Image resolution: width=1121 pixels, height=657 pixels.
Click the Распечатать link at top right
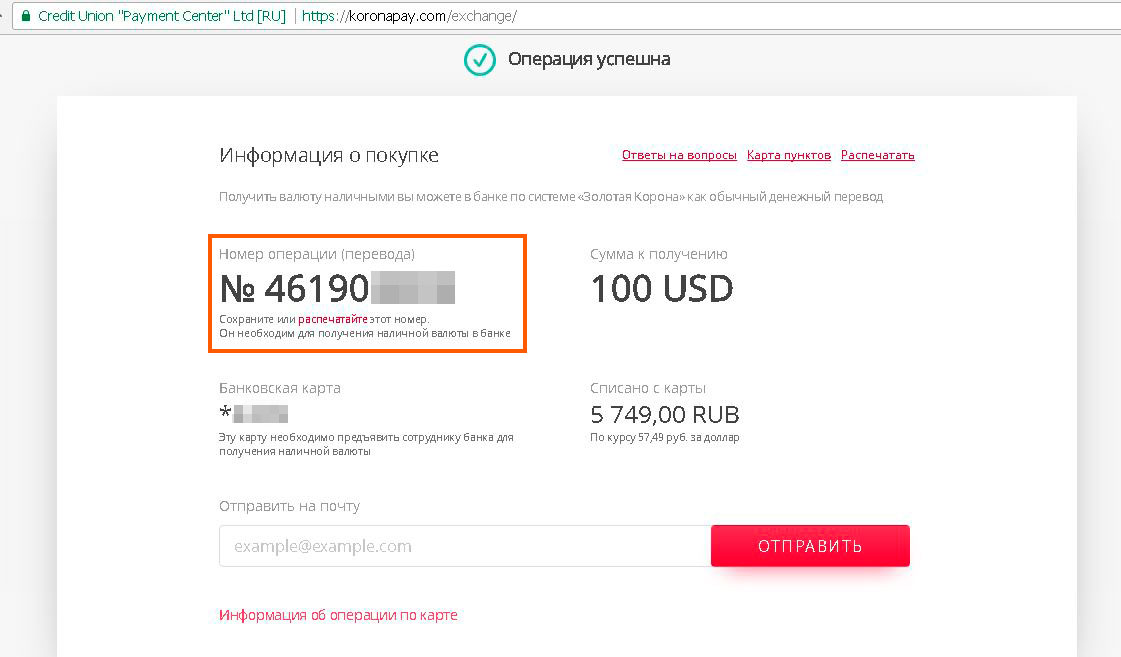[877, 155]
